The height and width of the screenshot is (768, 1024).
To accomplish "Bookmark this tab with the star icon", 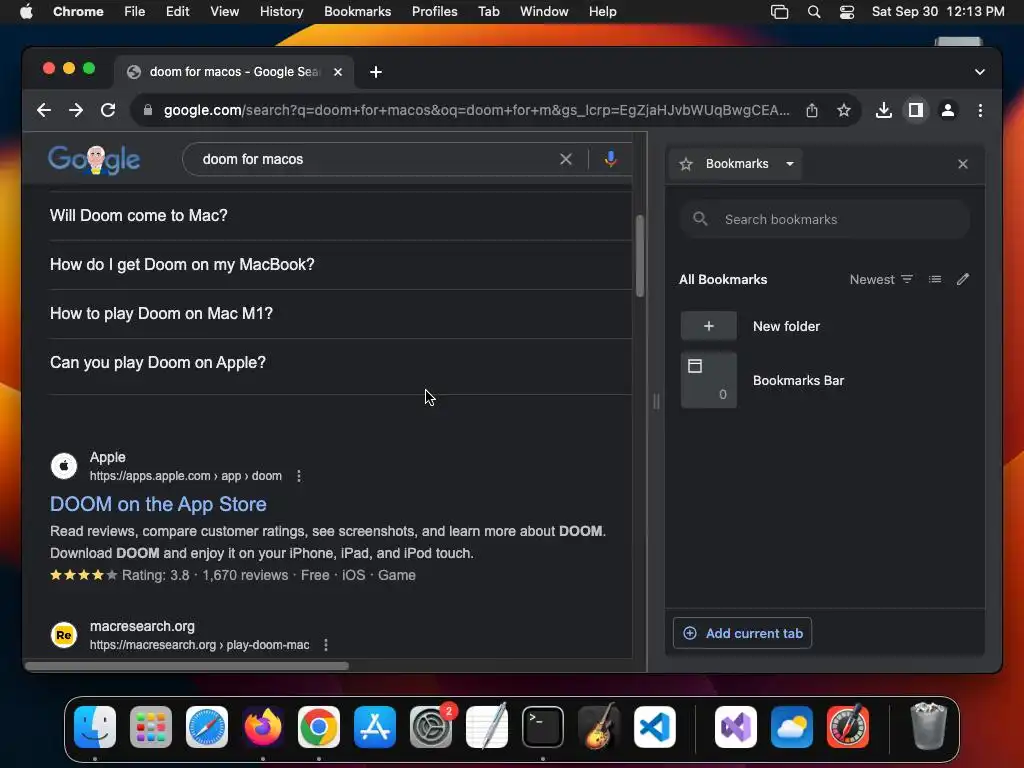I will pyautogui.click(x=844, y=110).
